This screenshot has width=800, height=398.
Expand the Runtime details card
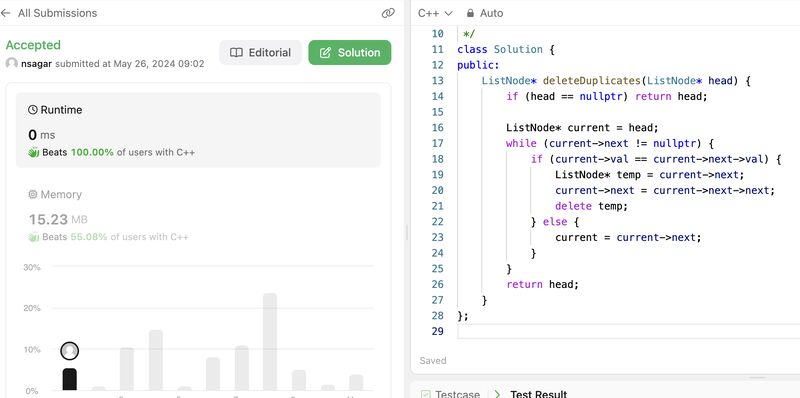(x=198, y=130)
